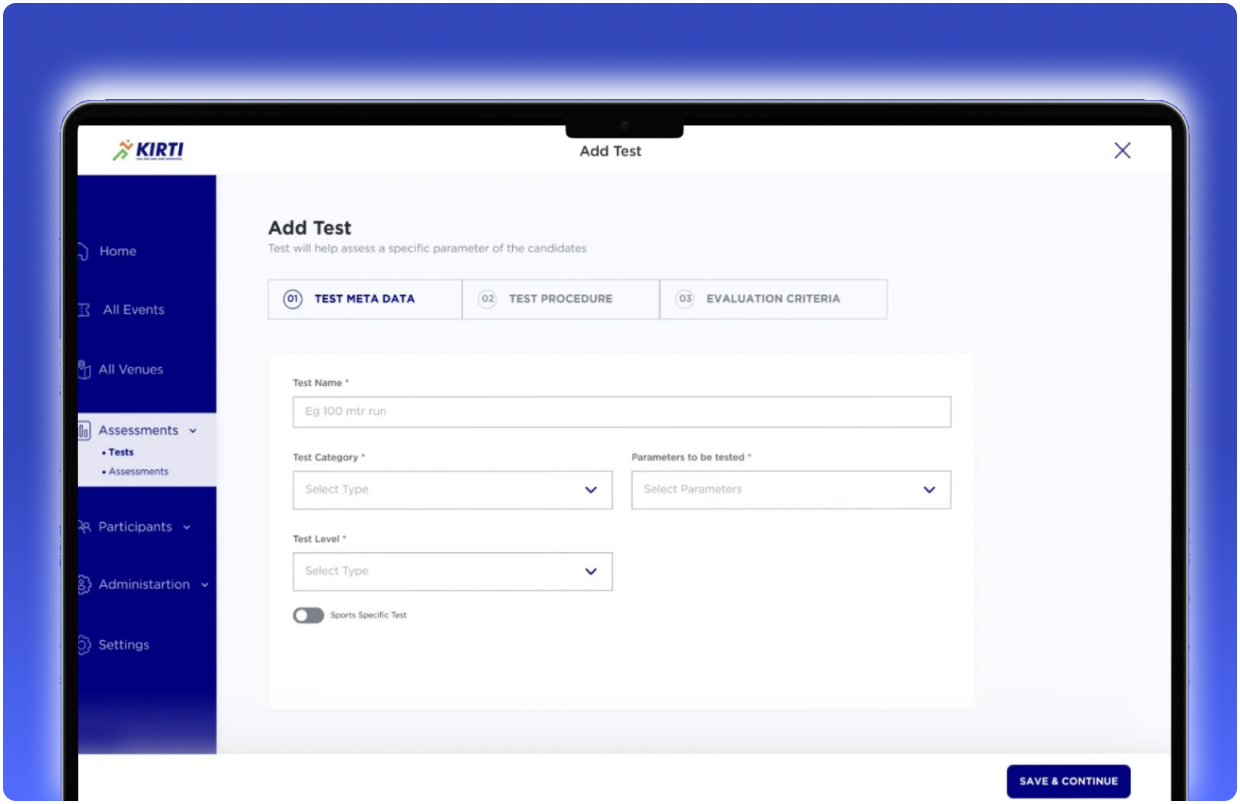Image resolution: width=1240 pixels, height=804 pixels.
Task: Open All Venues page
Action: point(130,370)
